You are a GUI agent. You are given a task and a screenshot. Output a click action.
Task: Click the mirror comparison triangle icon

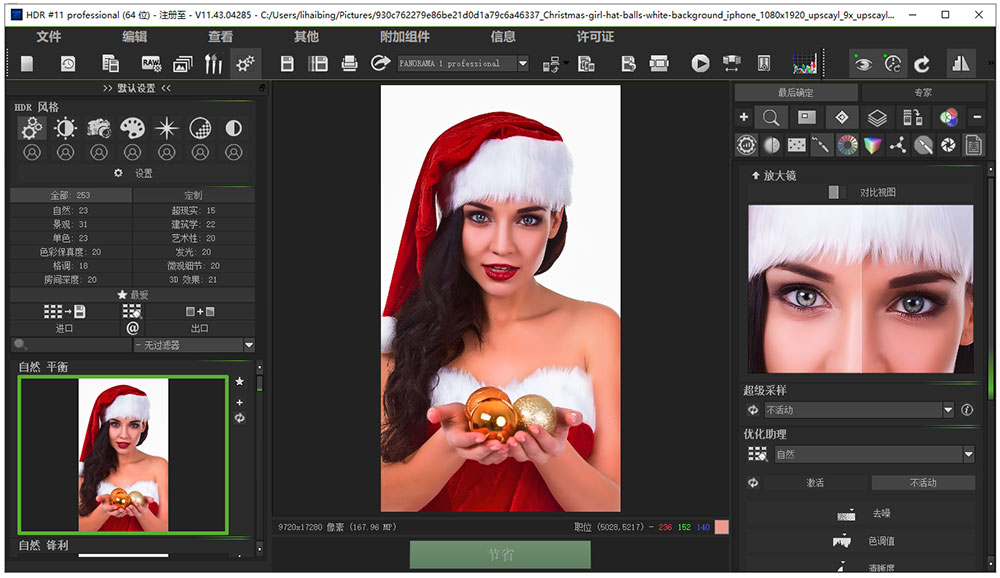pos(960,63)
